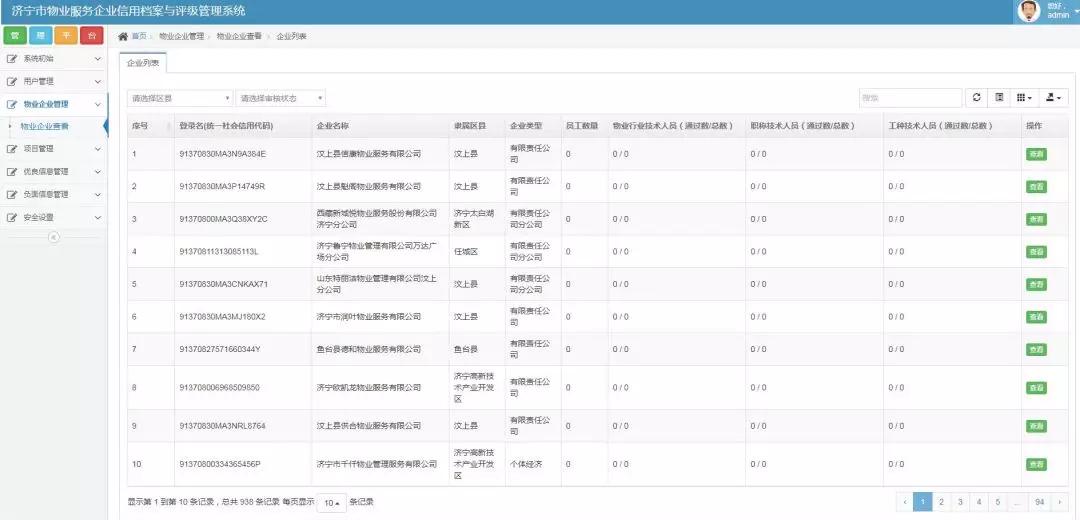Select the 企业列表 tab
Viewport: 1080px width, 520px height.
pos(143,63)
